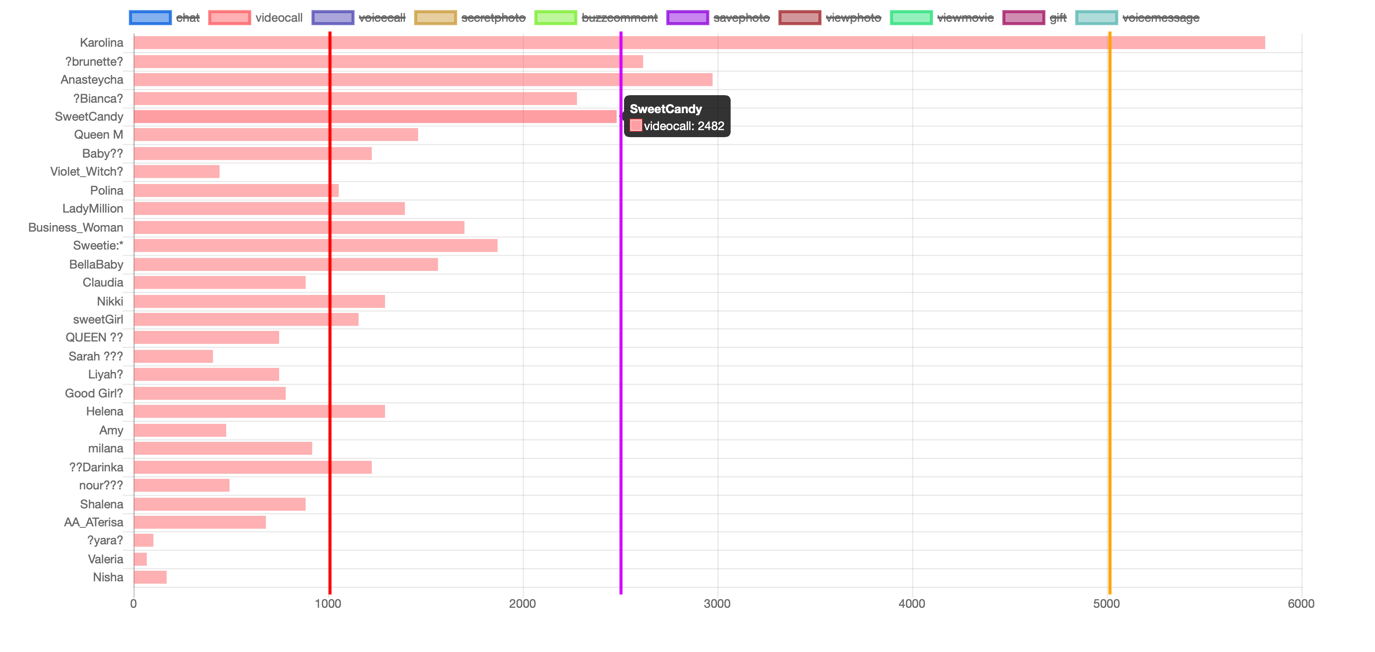Click the pink videocall color box
Screen dimensions: 1375x652
point(230,17)
